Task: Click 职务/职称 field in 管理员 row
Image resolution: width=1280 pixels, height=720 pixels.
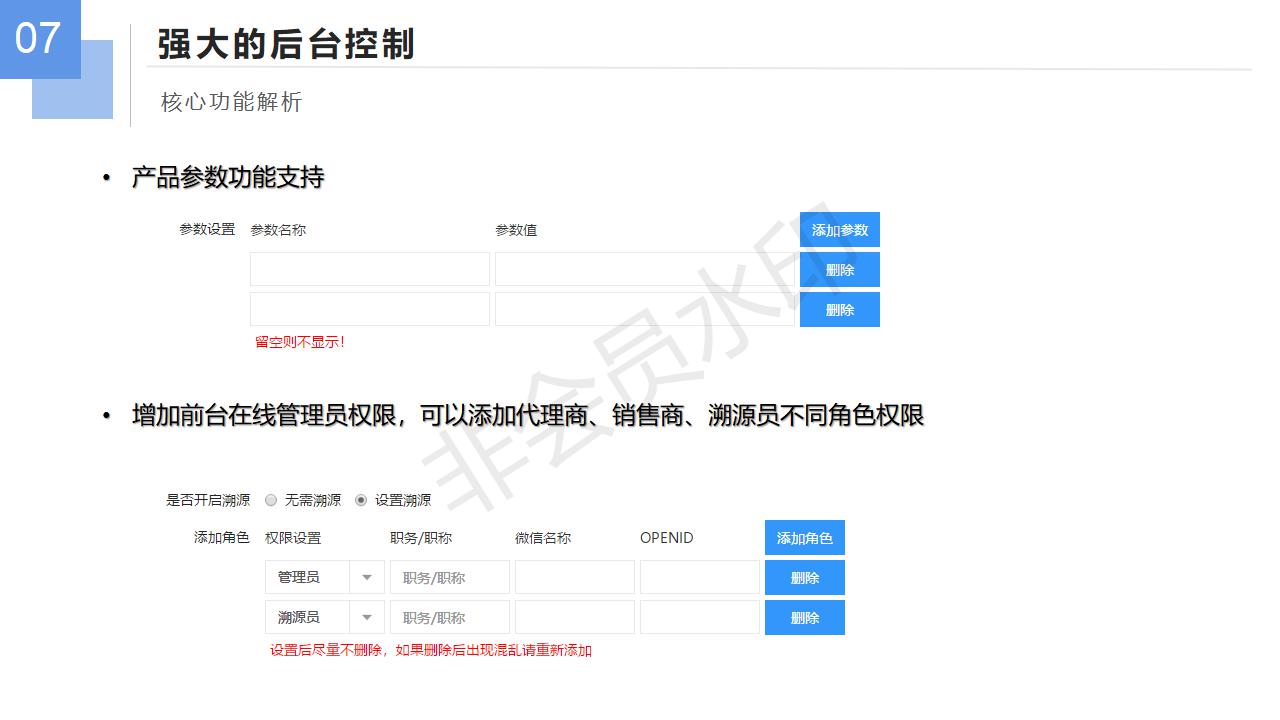Action: click(x=449, y=577)
